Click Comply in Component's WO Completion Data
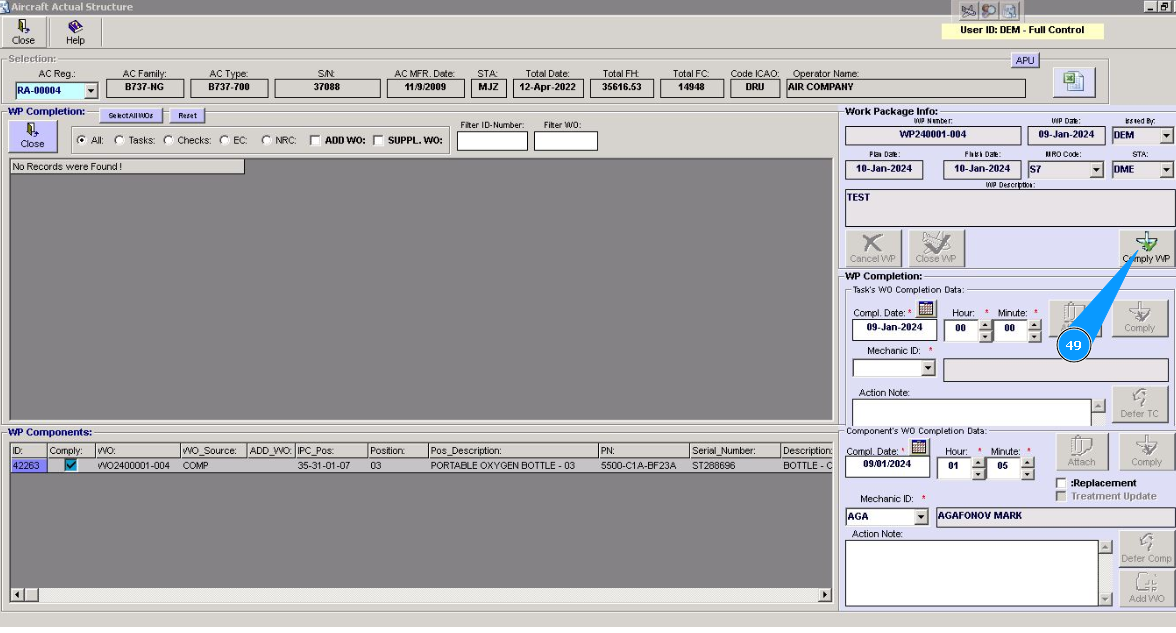 1147,452
